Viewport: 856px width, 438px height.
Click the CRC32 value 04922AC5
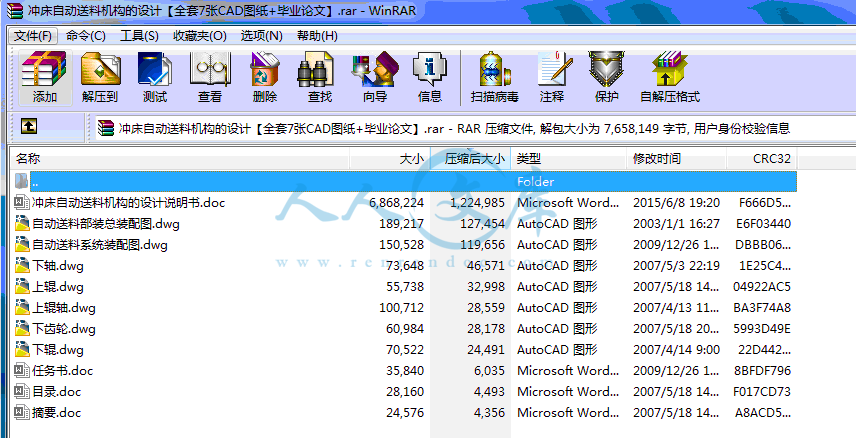[763, 287]
